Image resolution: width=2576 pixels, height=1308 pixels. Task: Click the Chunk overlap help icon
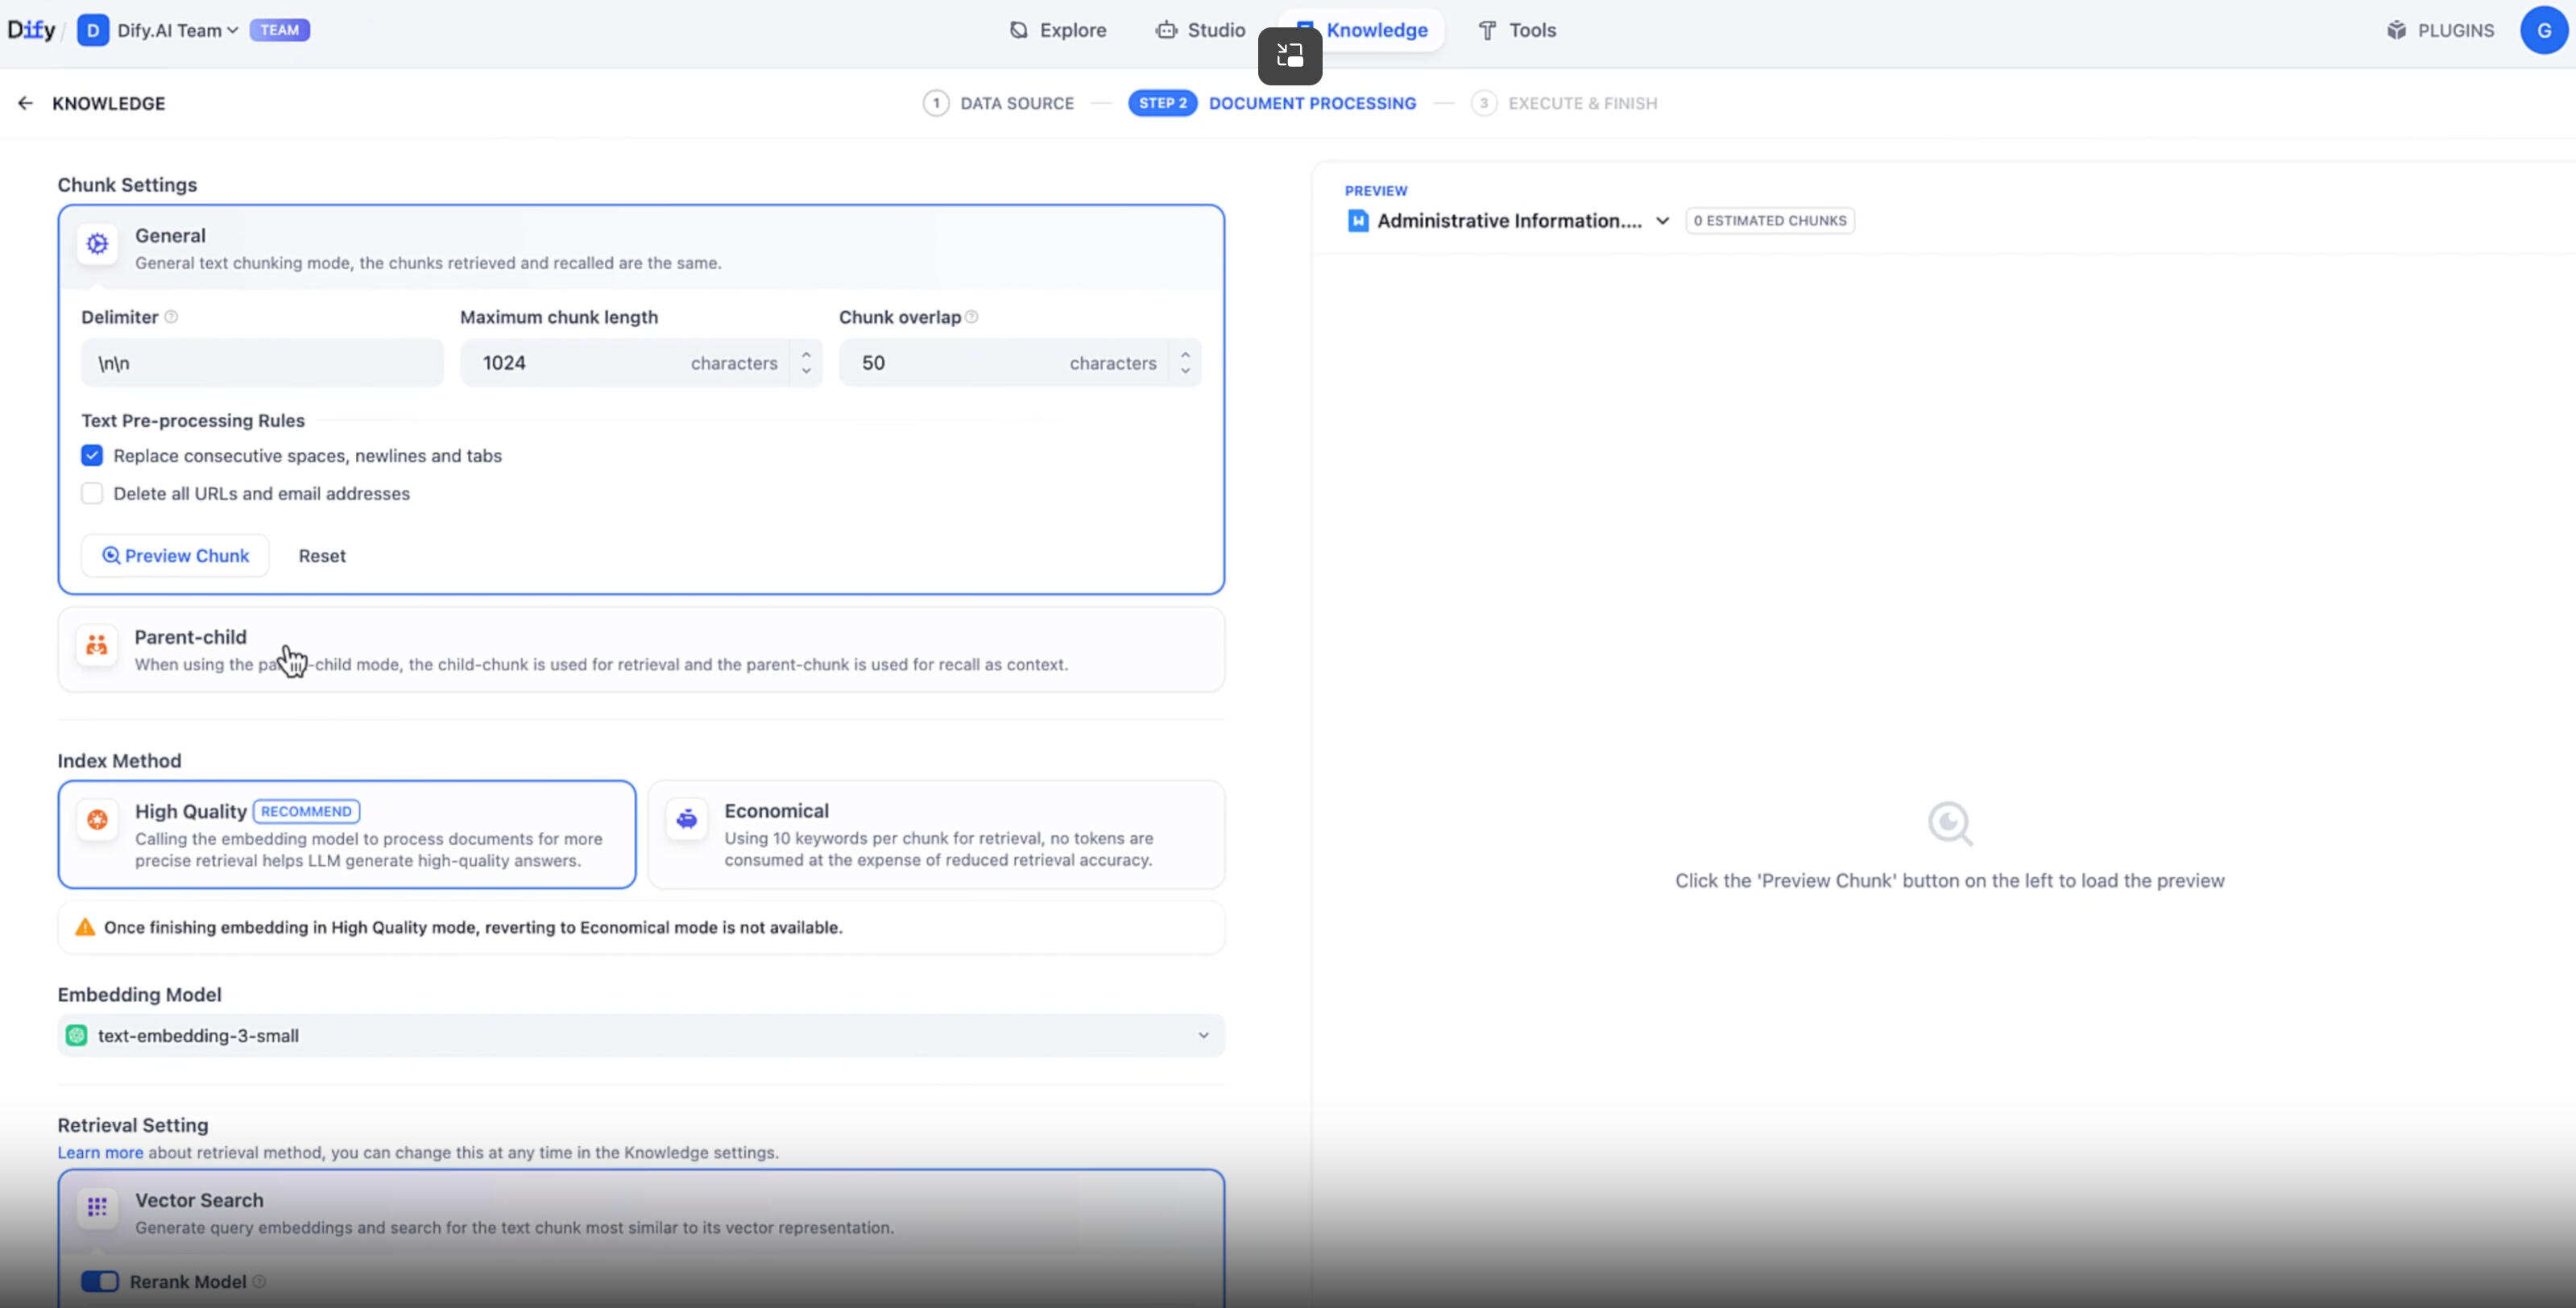click(x=971, y=317)
